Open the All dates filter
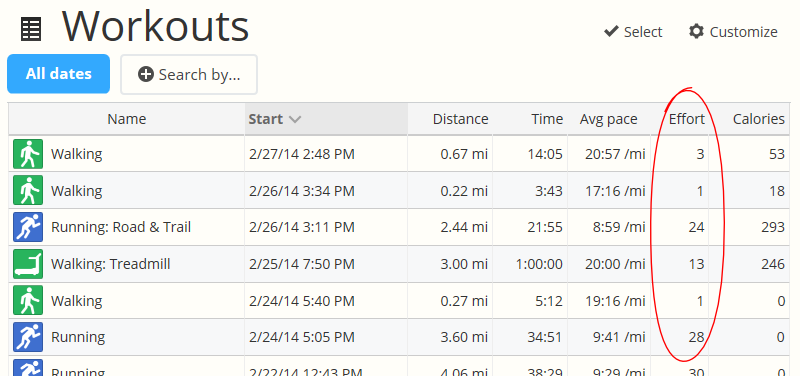The image size is (800, 376). coord(59,74)
